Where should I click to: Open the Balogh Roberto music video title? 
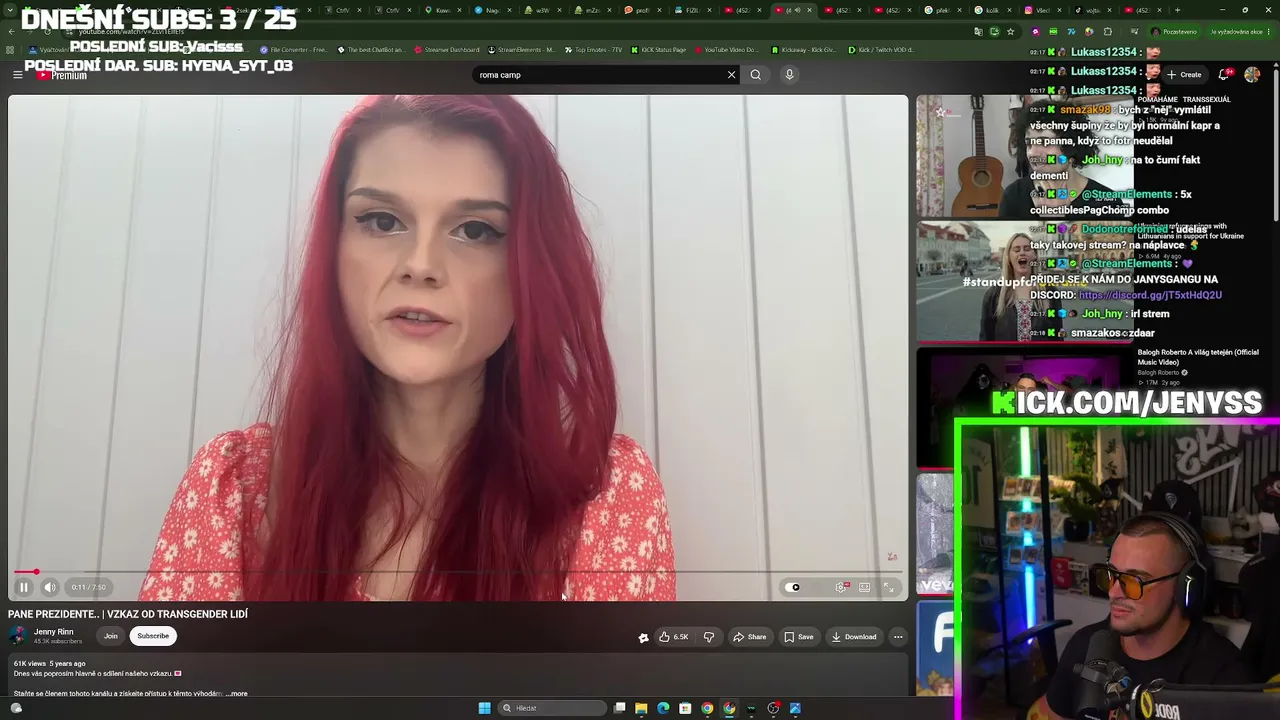1198,357
